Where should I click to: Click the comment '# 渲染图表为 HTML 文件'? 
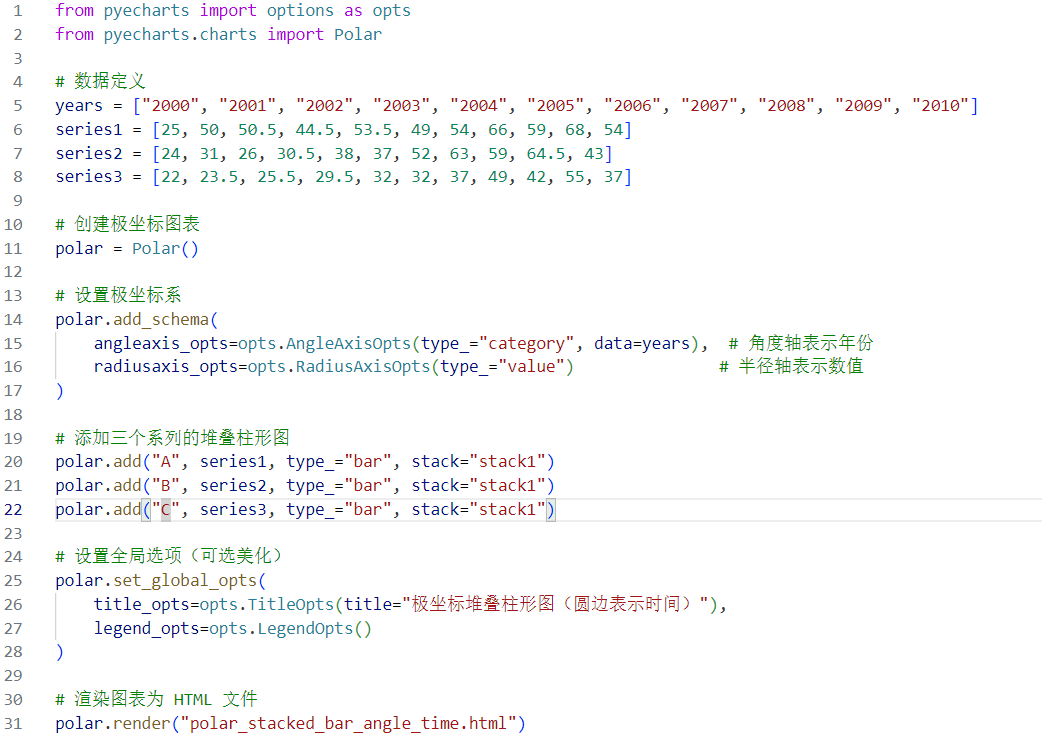(x=156, y=699)
